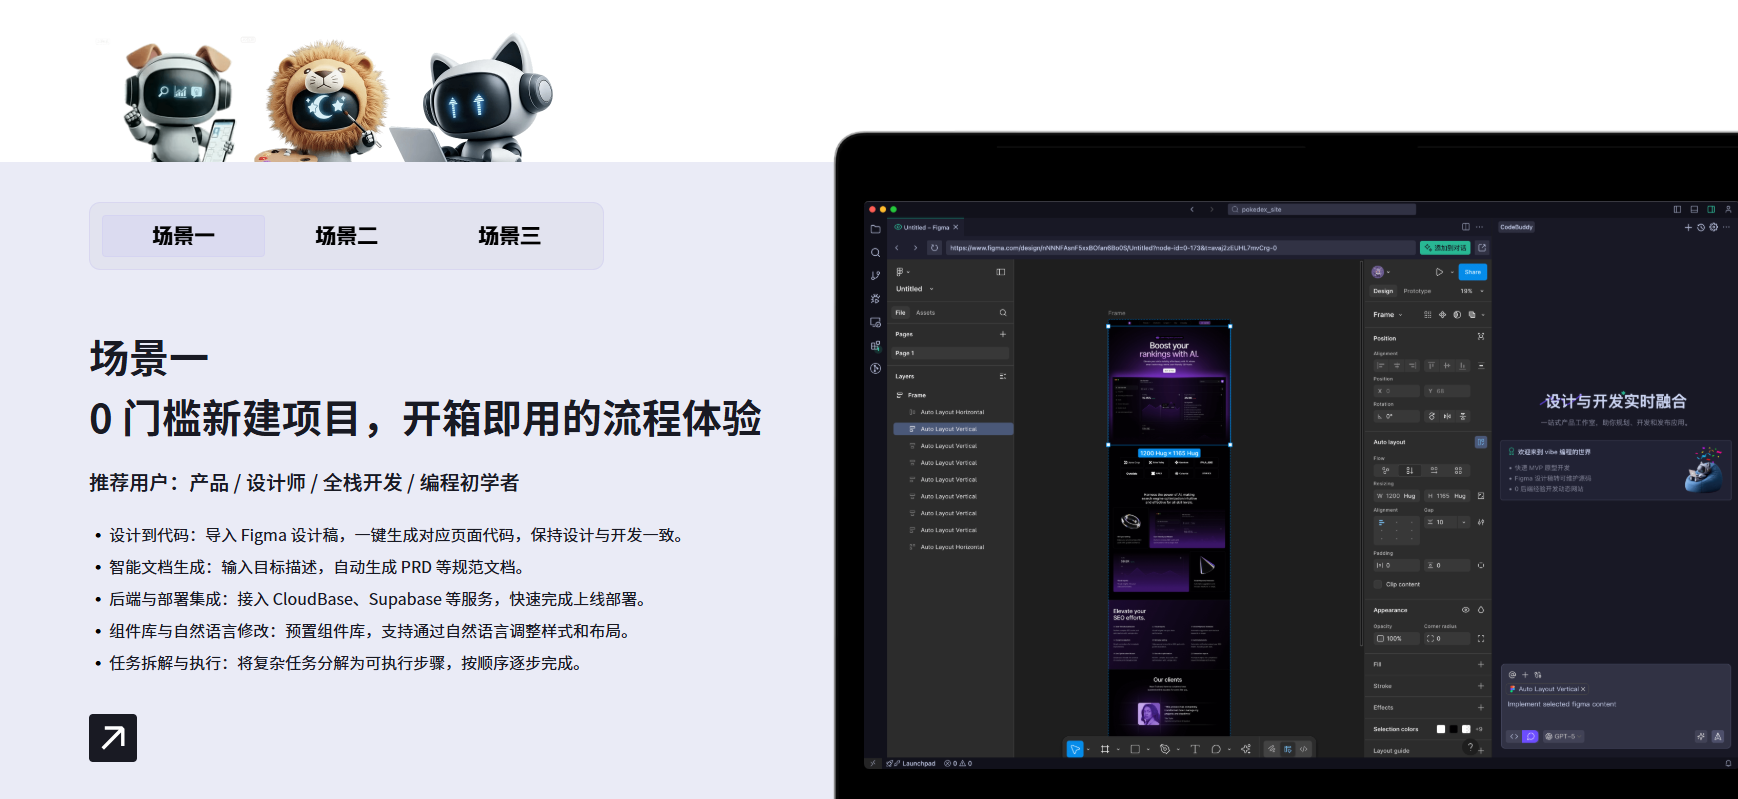Image resolution: width=1738 pixels, height=799 pixels.
Task: Toggle the Appearance visibility eye icon
Action: click(x=1465, y=610)
